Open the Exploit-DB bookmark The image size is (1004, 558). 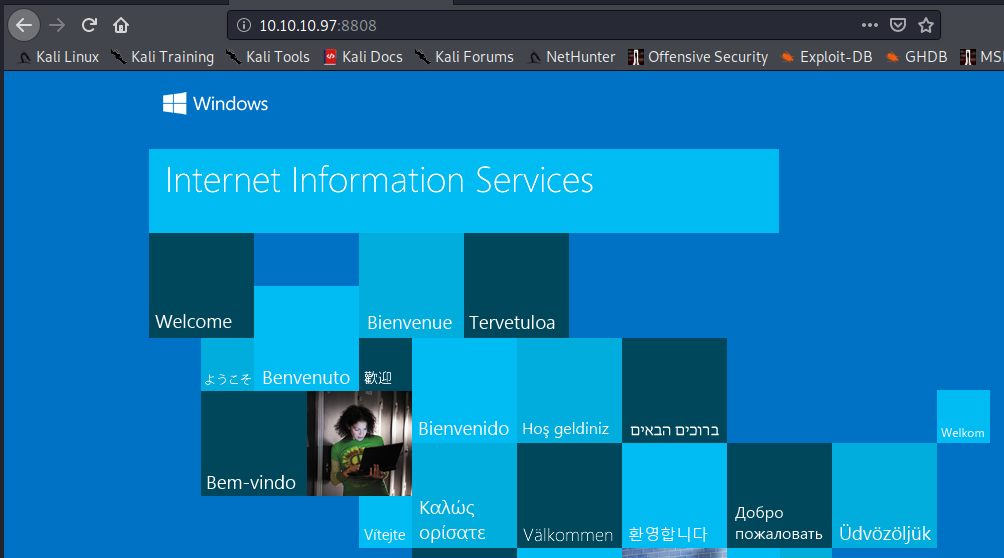(x=826, y=57)
